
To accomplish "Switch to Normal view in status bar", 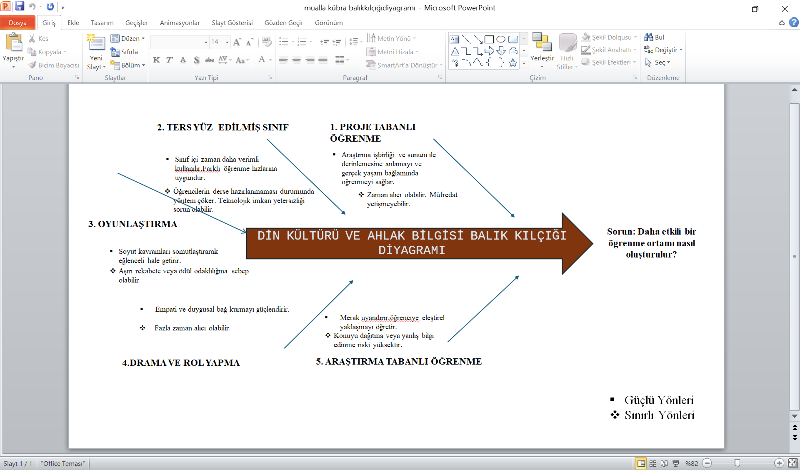I will 640,463.
